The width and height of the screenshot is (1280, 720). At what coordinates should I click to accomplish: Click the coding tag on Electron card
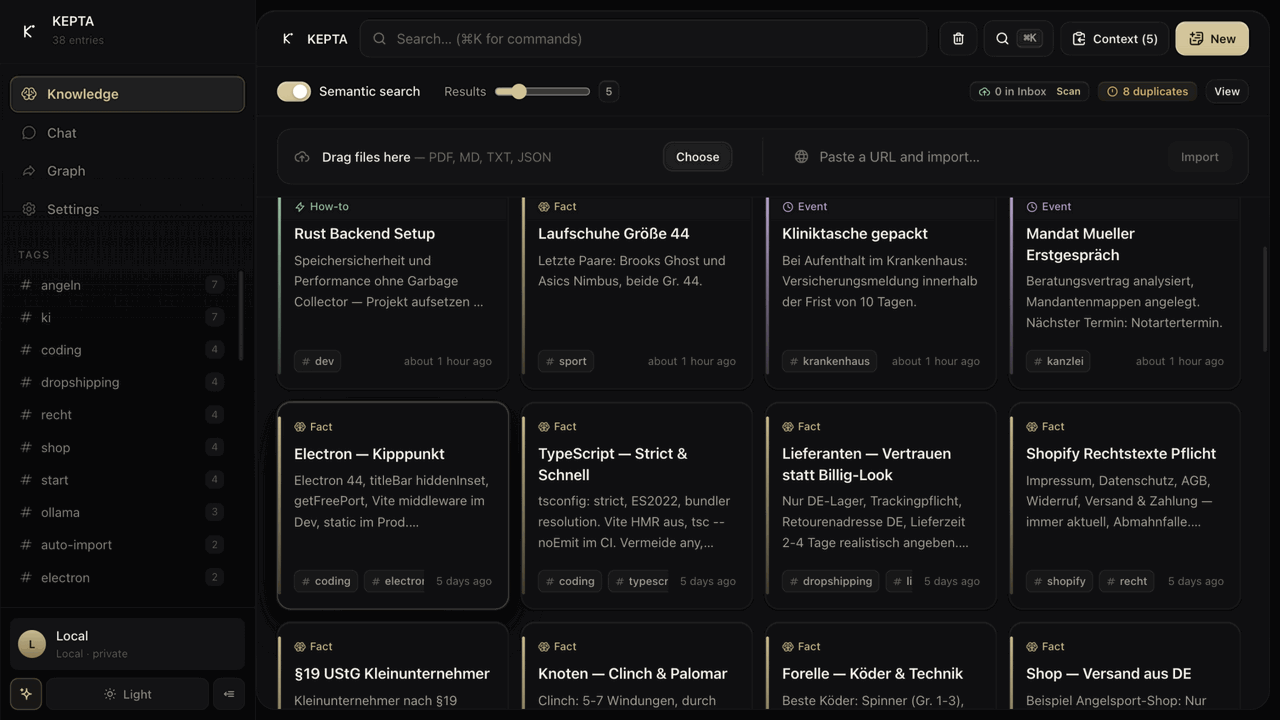326,581
